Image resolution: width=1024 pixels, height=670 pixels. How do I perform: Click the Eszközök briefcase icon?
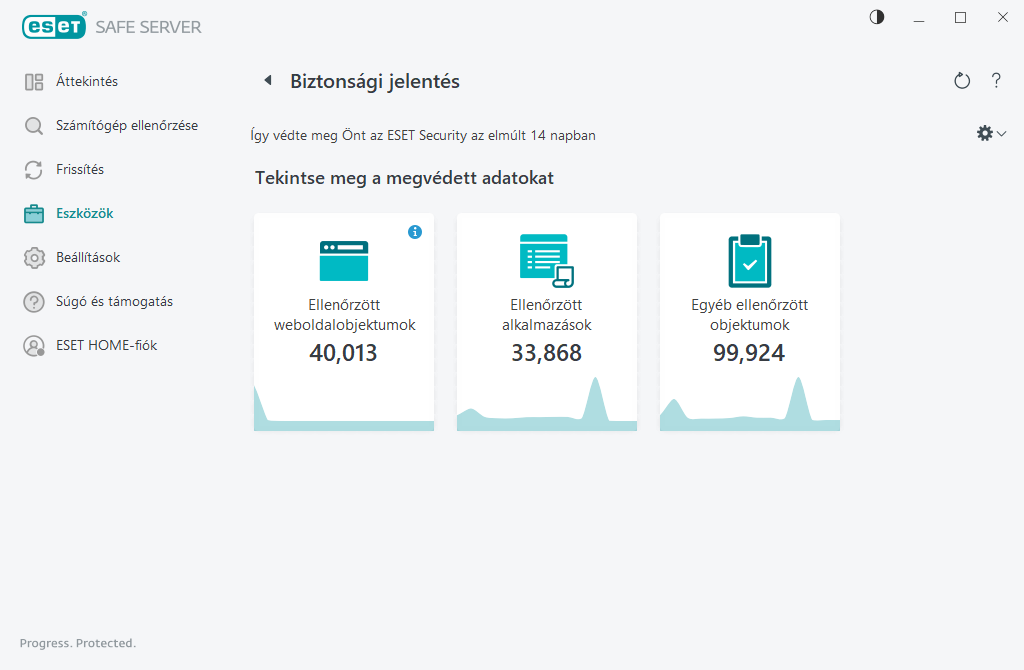[34, 214]
